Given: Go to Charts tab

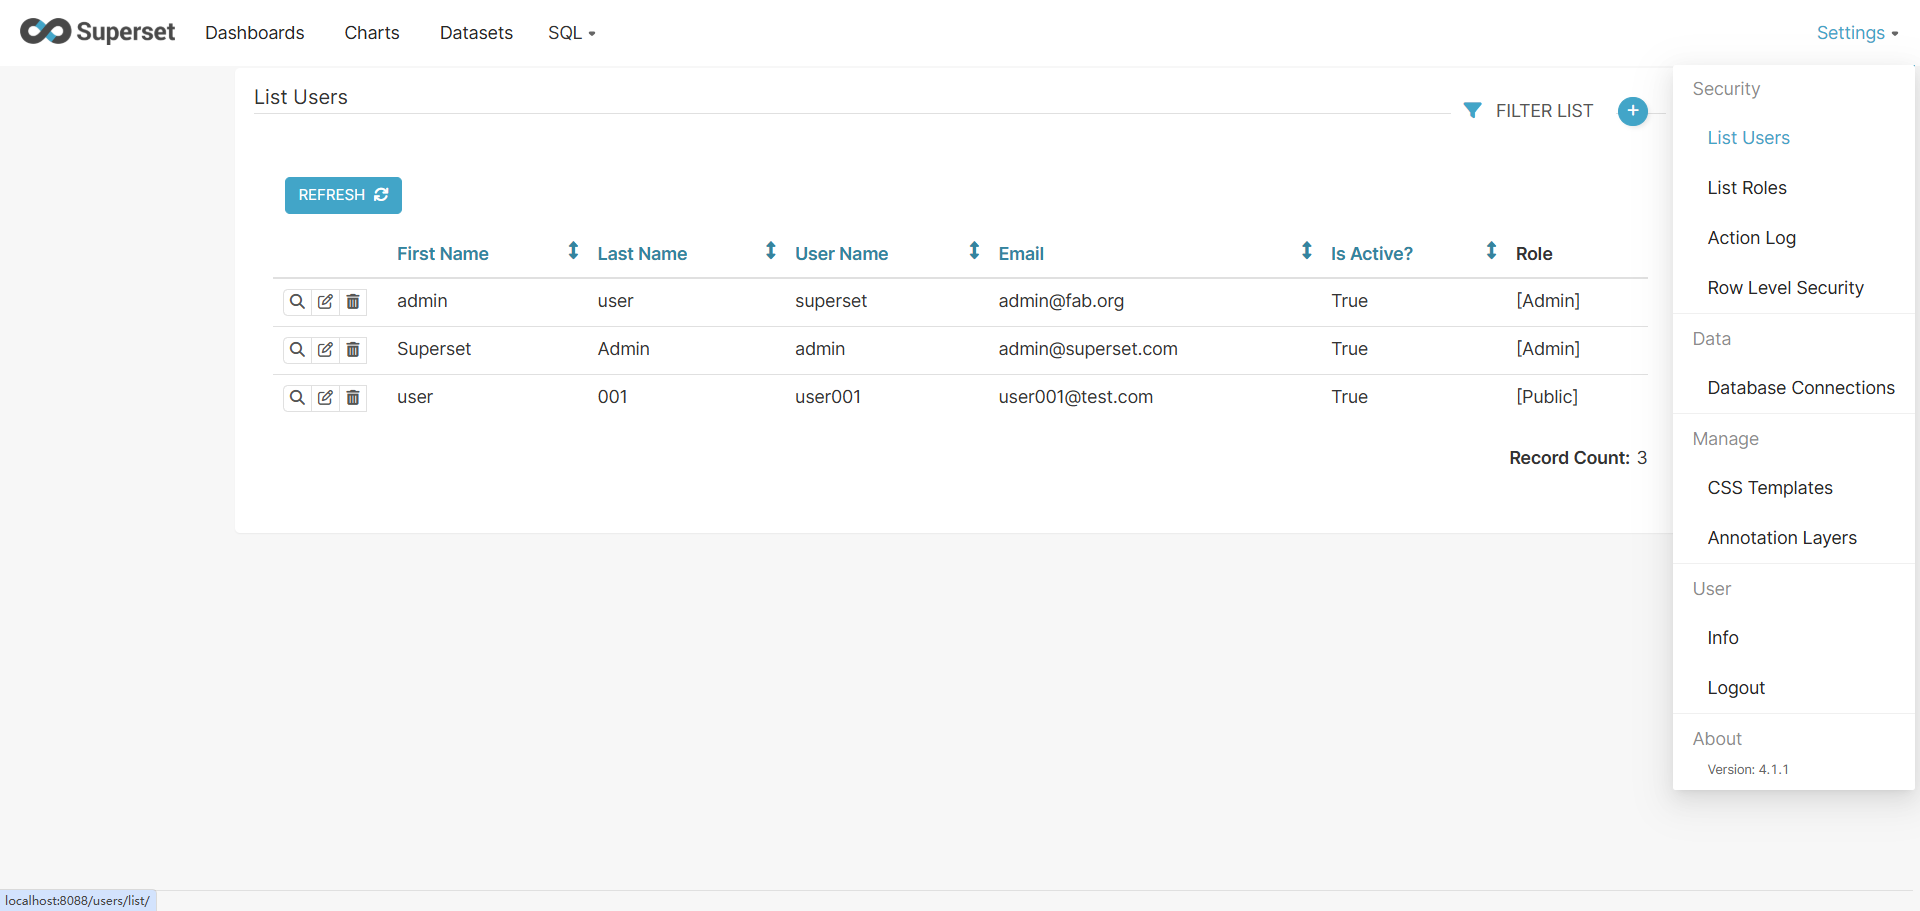Looking at the screenshot, I should tap(372, 33).
